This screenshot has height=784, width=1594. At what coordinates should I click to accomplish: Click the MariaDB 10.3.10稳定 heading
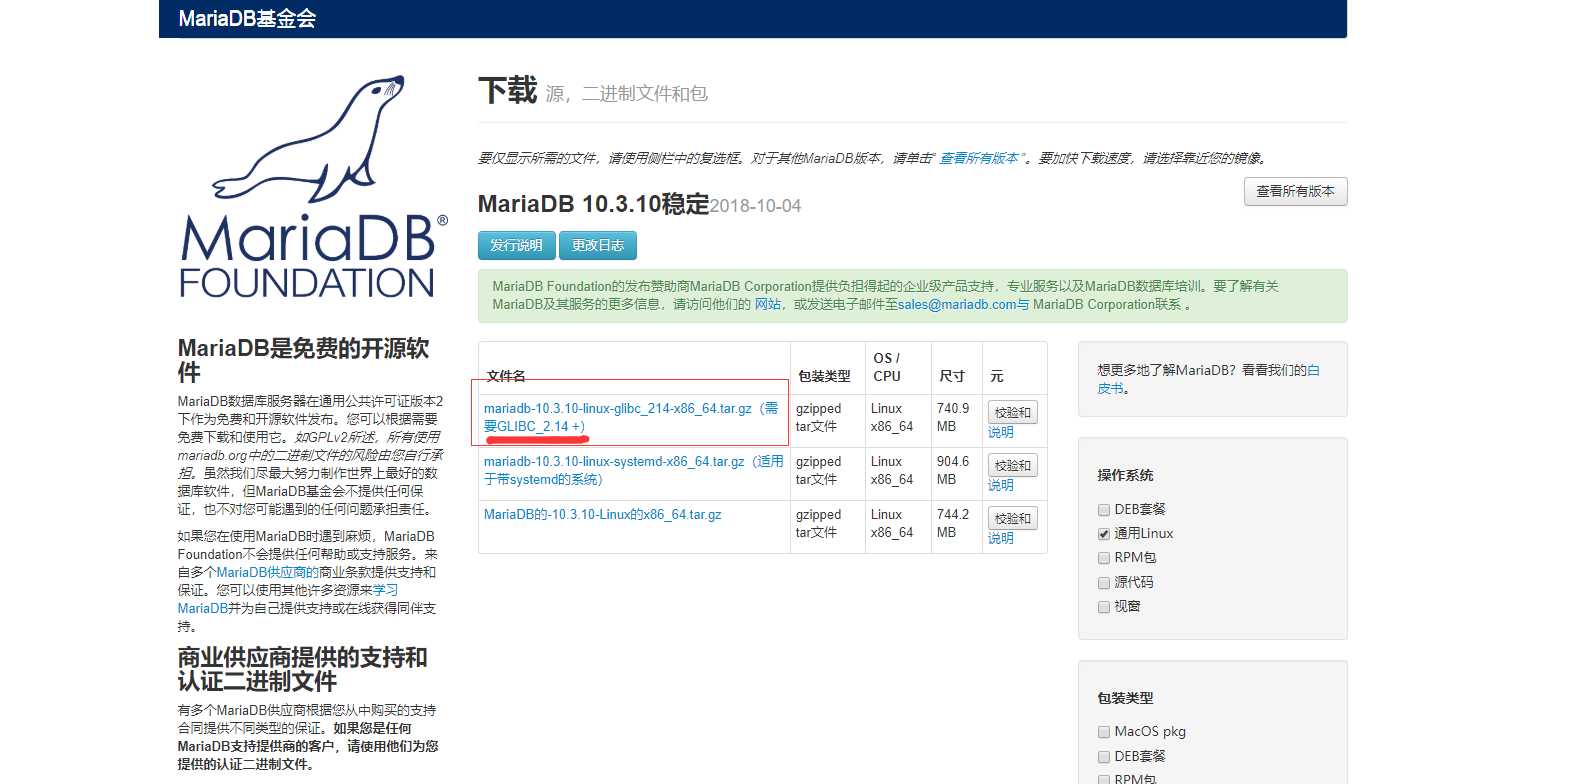593,204
